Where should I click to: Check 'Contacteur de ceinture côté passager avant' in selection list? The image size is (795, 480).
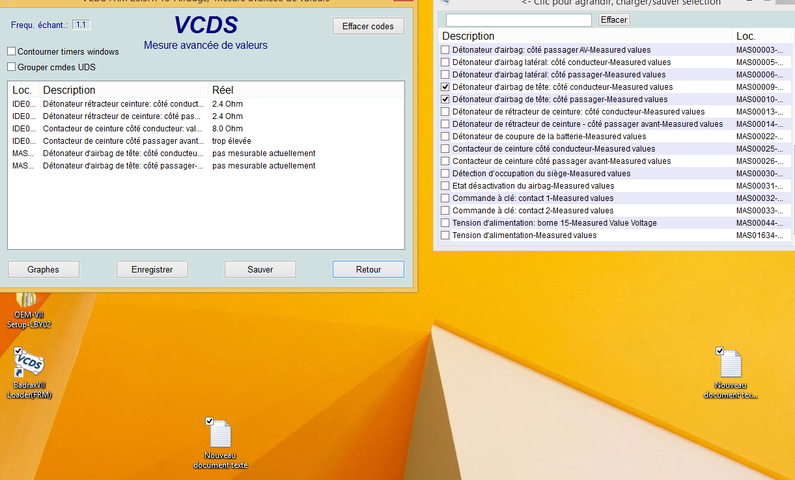[445, 161]
